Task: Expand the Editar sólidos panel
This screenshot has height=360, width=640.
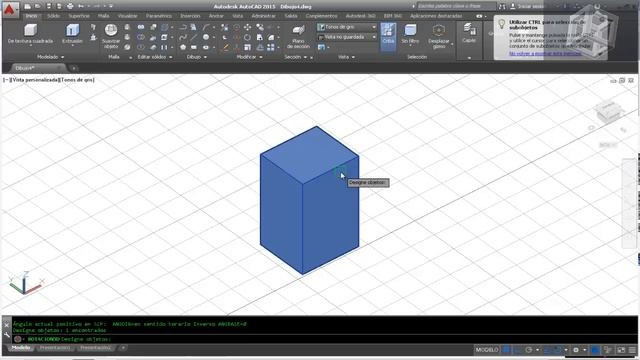Action: (155, 57)
